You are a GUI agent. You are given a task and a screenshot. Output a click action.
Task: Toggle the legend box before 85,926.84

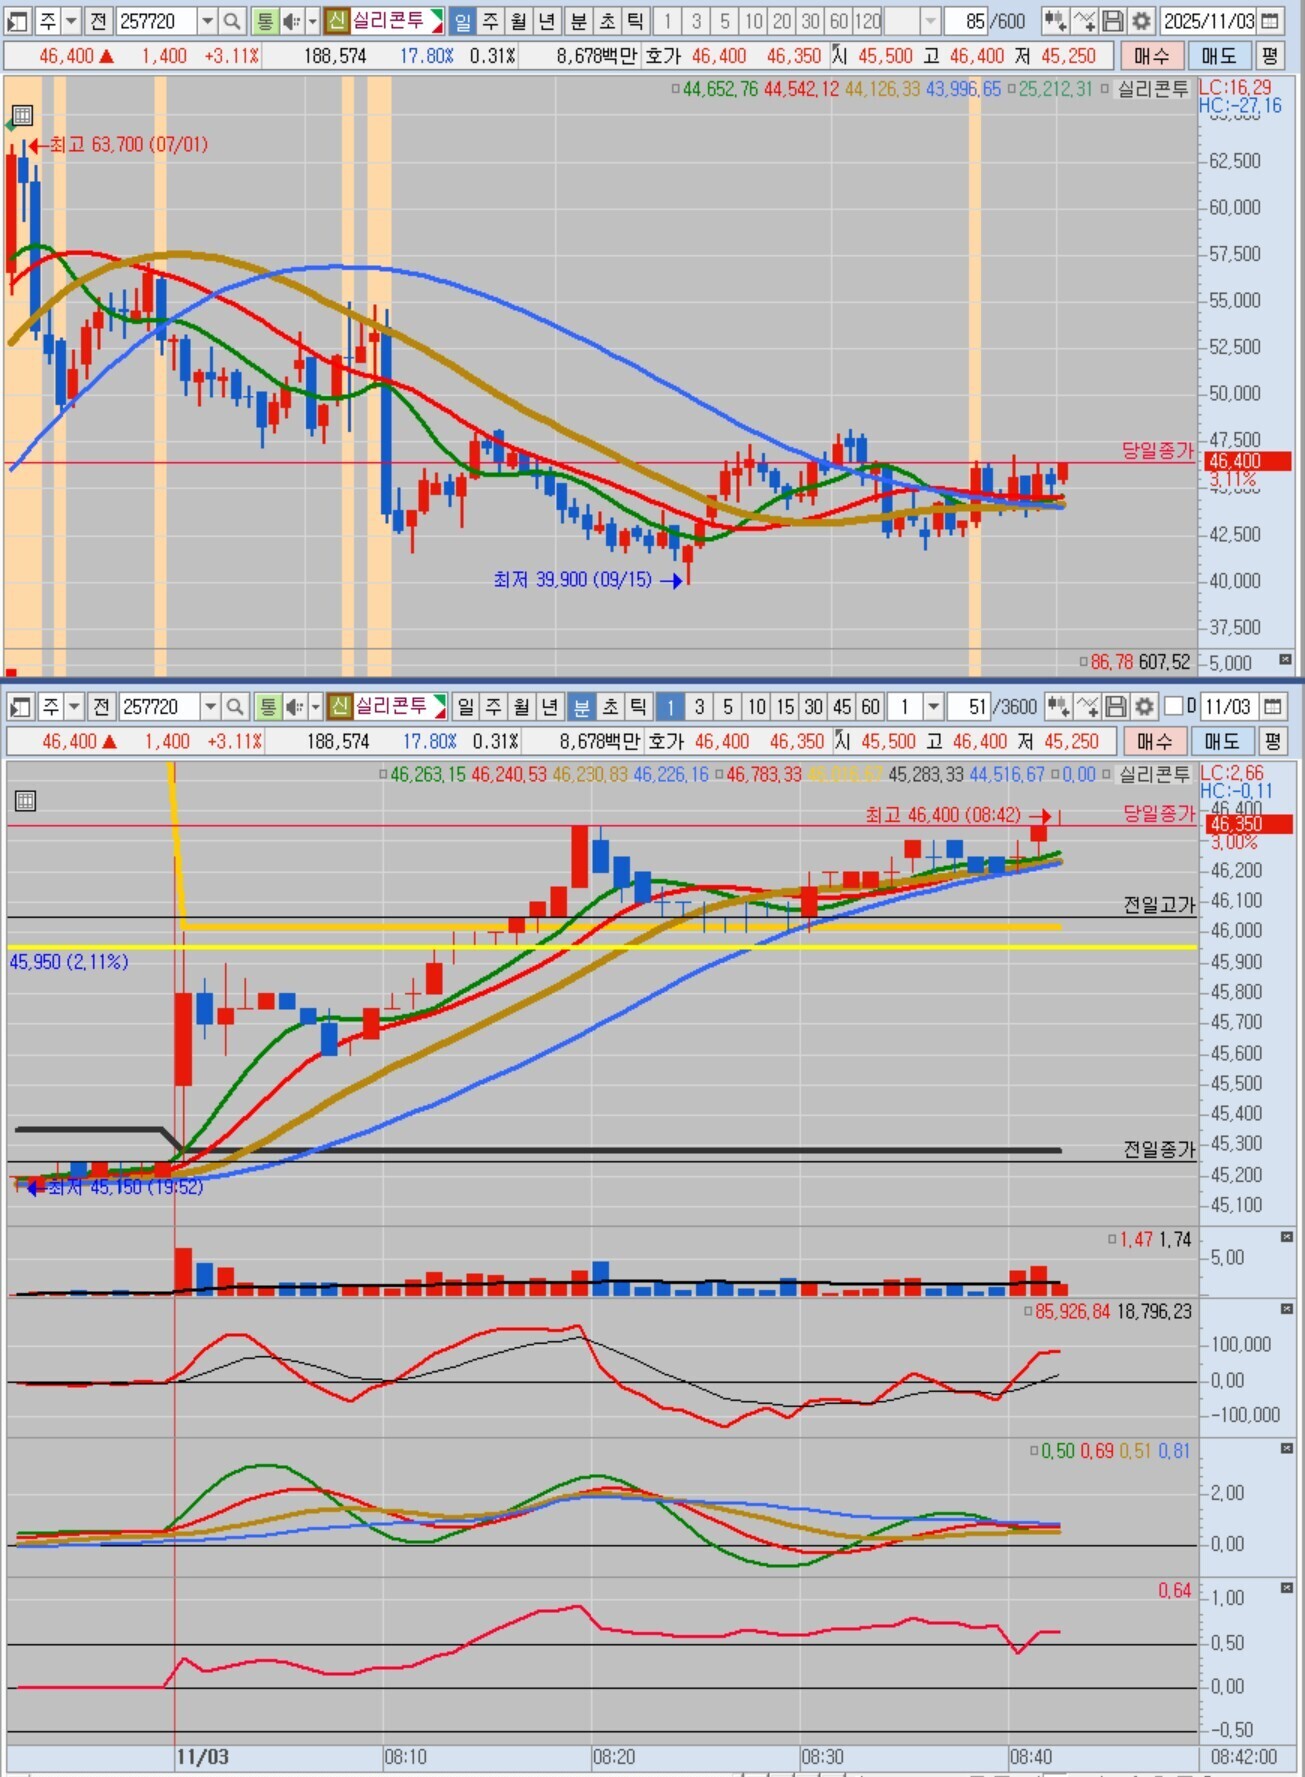click(1028, 1311)
